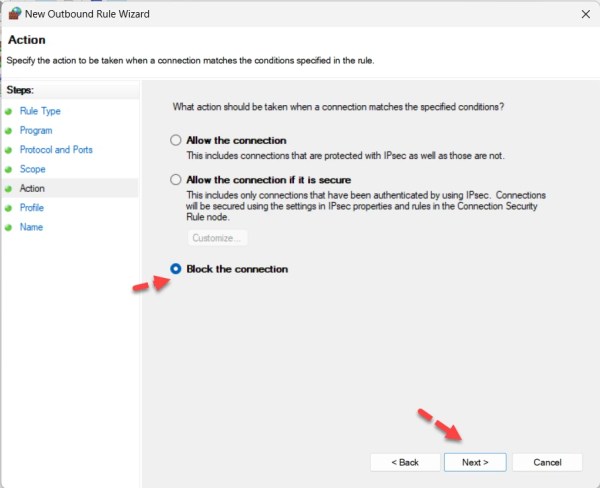Go to the Rule Type step

[x=40, y=111]
